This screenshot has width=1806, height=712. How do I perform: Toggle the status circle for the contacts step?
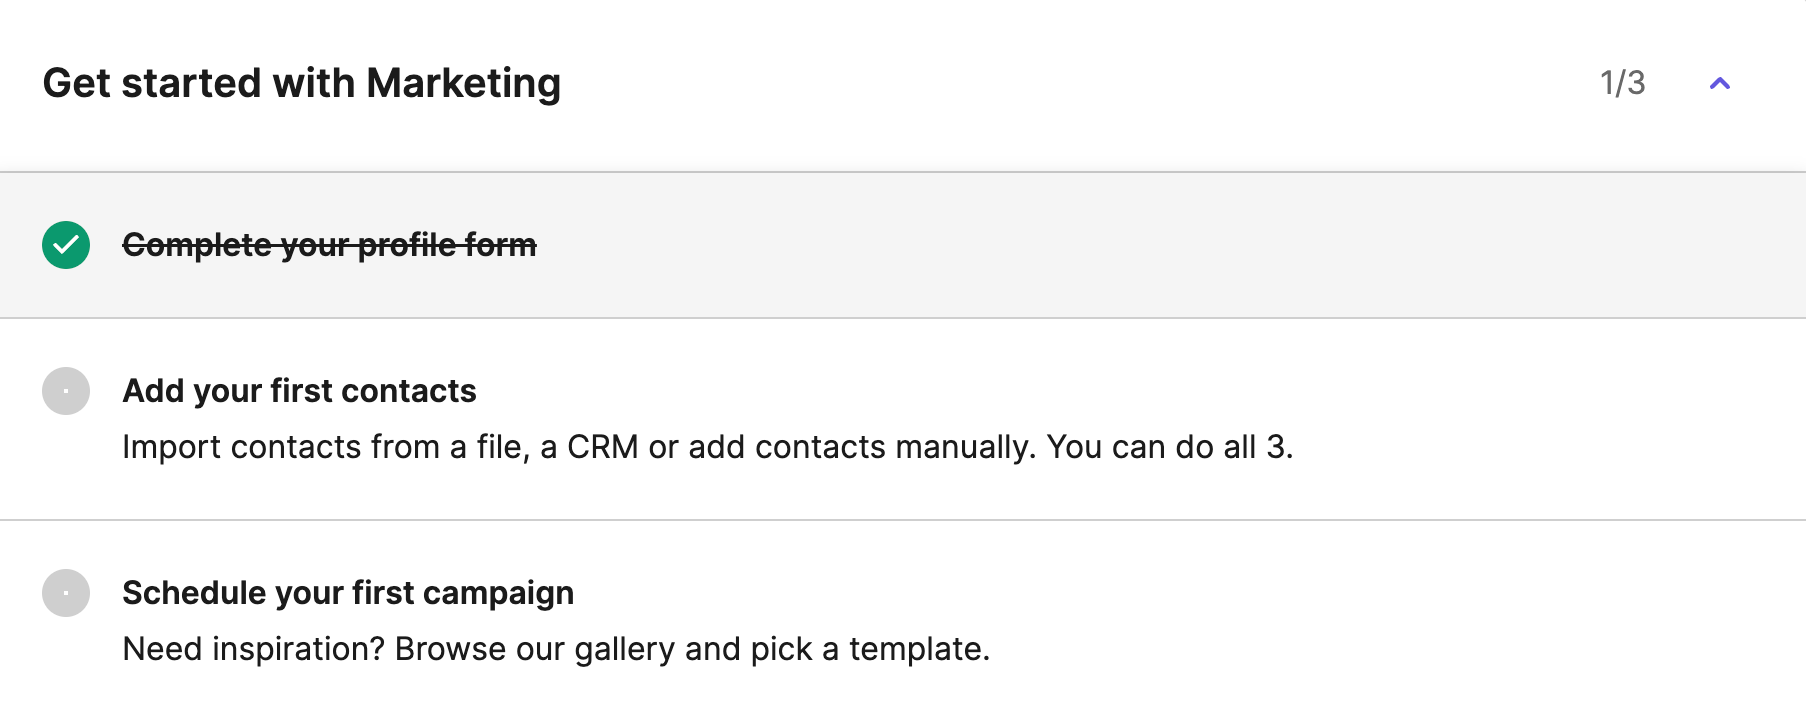[x=66, y=391]
